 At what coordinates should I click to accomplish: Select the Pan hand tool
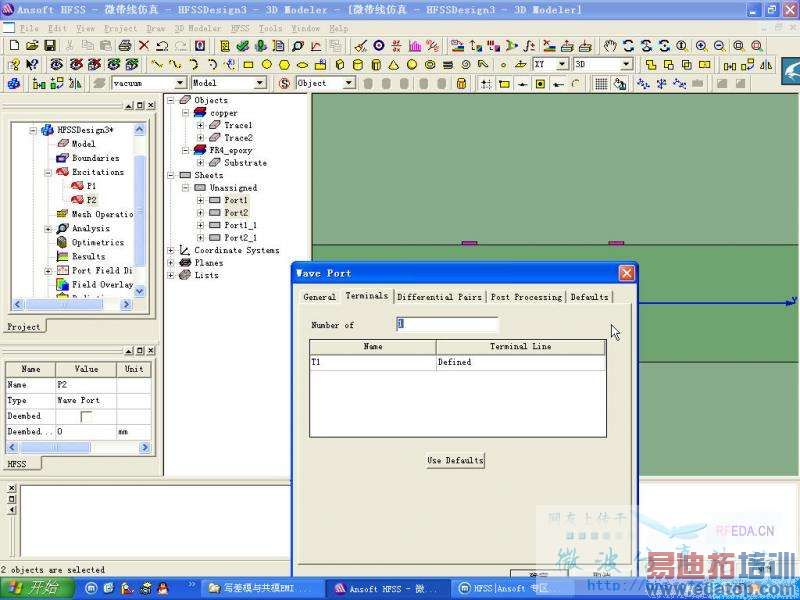pos(610,46)
